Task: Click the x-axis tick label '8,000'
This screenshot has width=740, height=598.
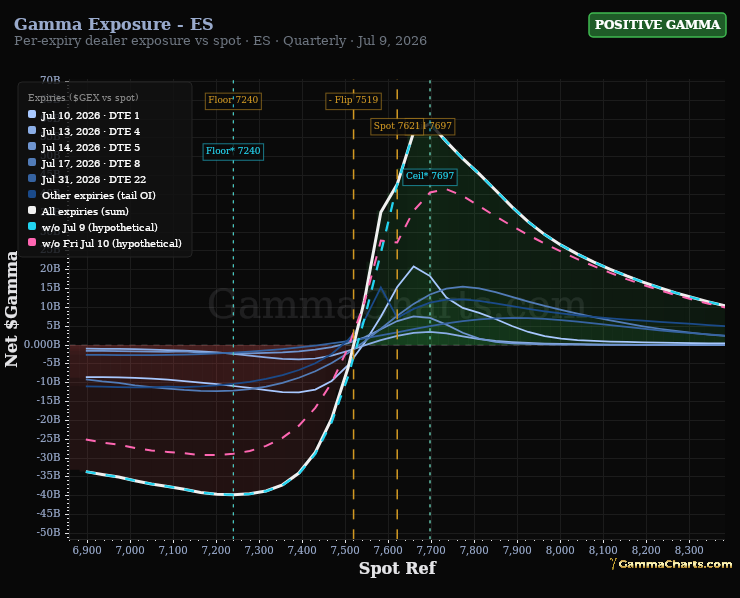Action: pos(560,550)
